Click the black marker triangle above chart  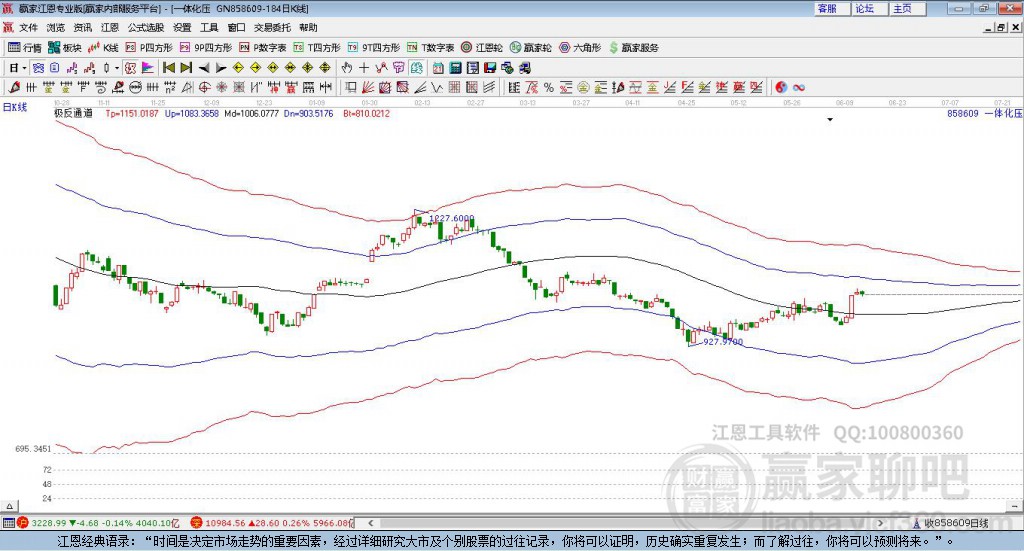830,119
